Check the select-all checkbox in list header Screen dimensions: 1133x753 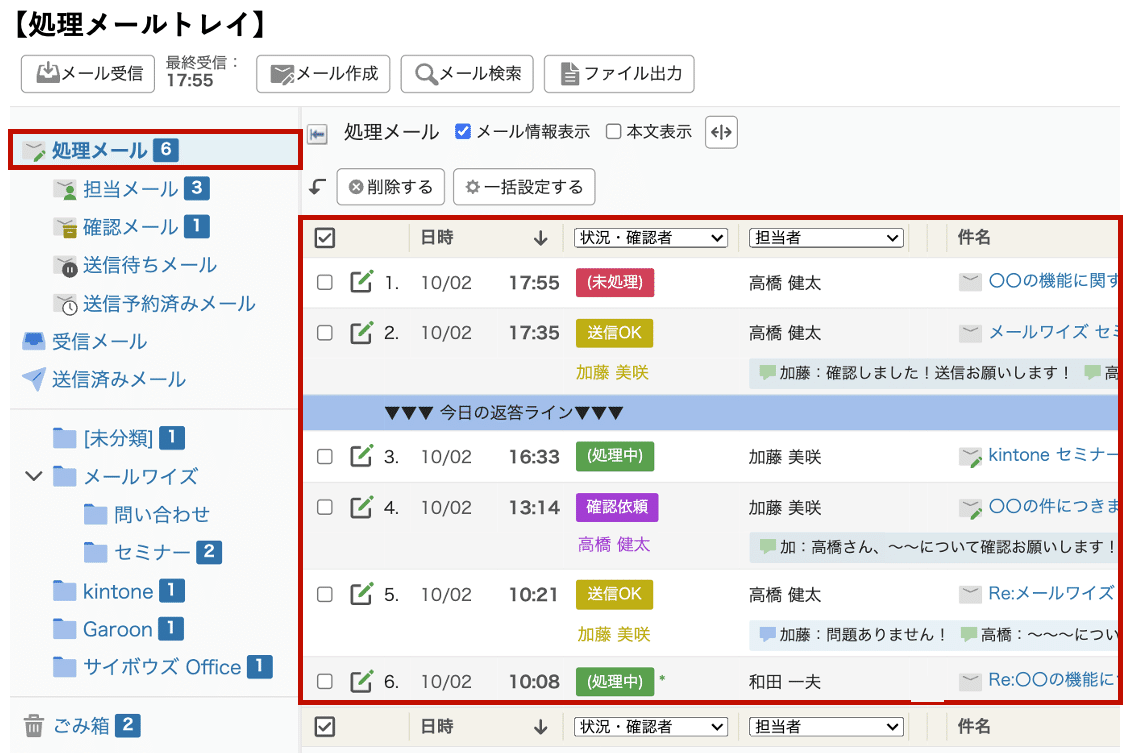coord(325,237)
